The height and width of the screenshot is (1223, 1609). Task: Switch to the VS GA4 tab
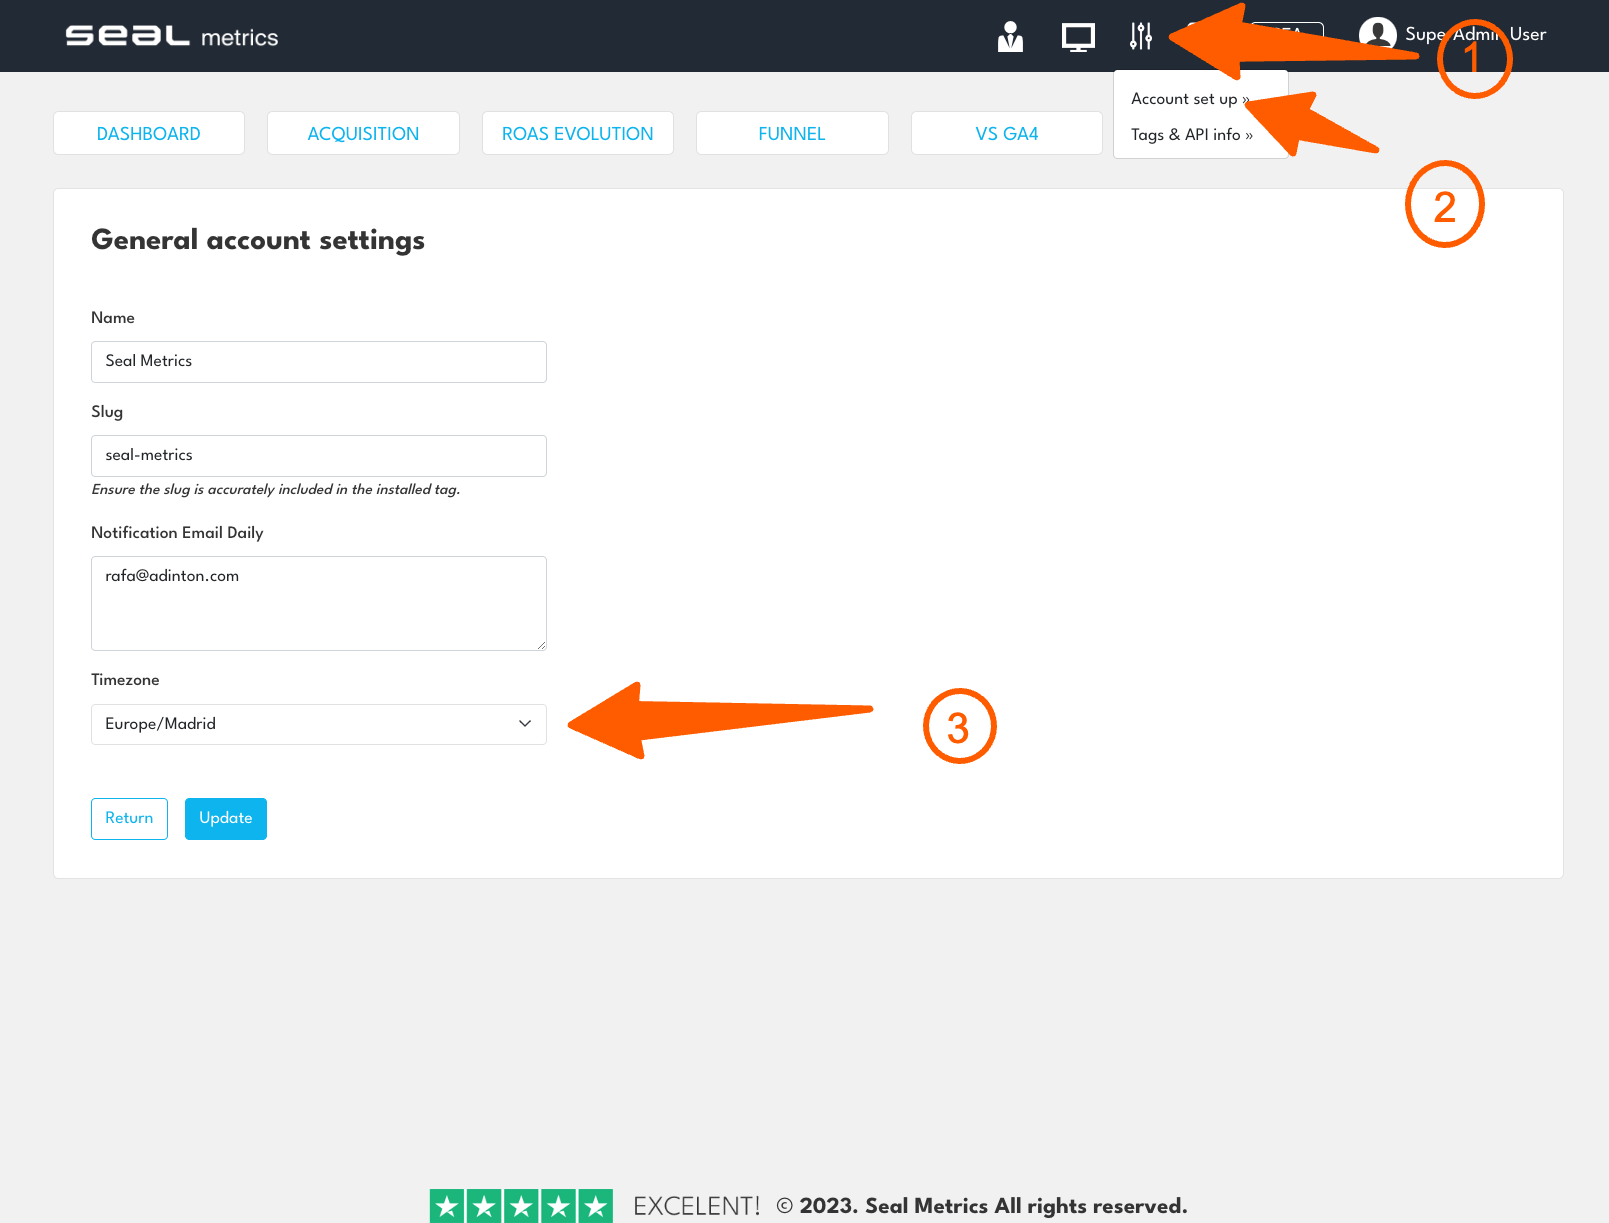pyautogui.click(x=1006, y=134)
